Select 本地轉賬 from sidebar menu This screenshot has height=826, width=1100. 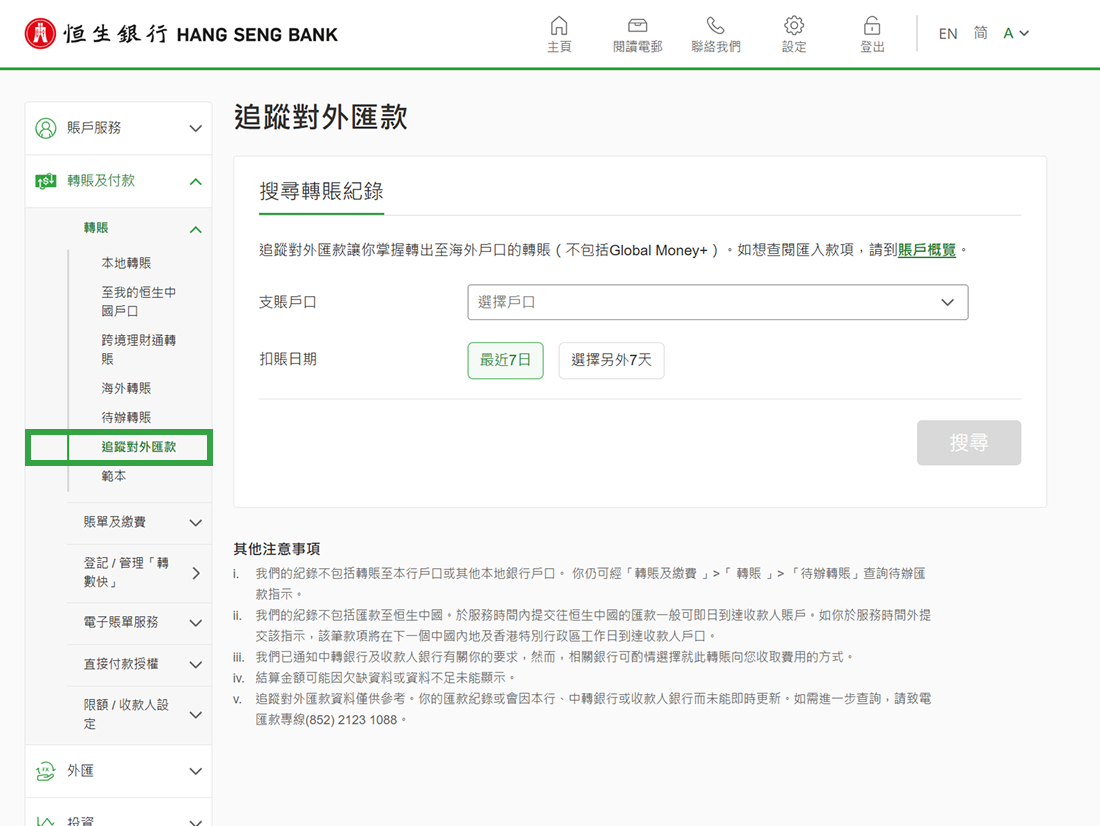tap(126, 263)
